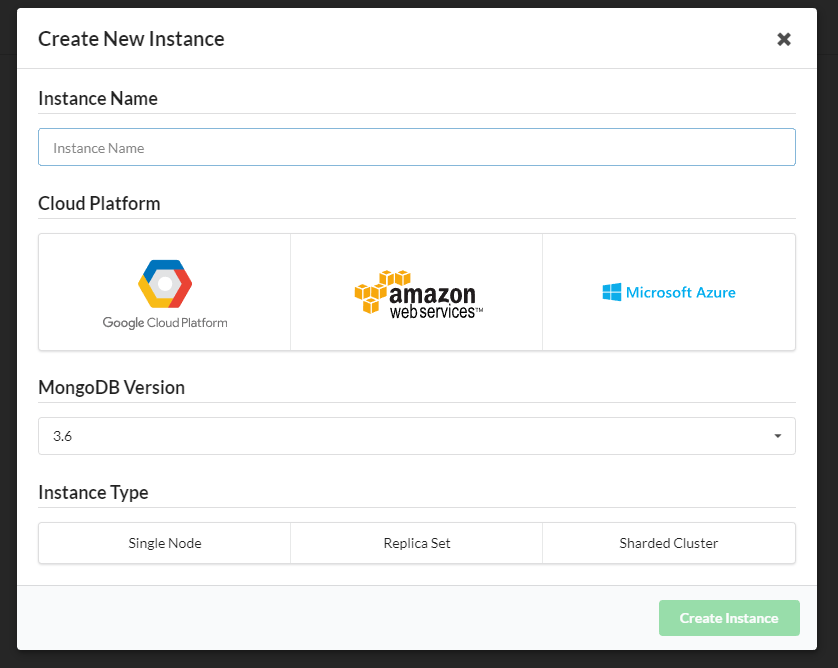
Task: Click the Instance Name input field
Action: click(x=417, y=147)
